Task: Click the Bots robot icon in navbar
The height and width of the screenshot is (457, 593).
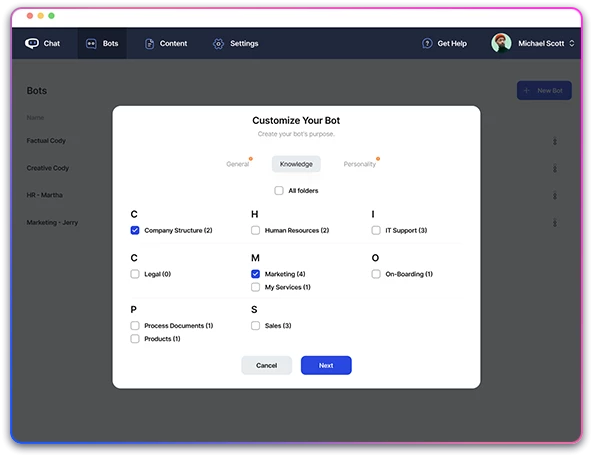Action: click(x=91, y=44)
